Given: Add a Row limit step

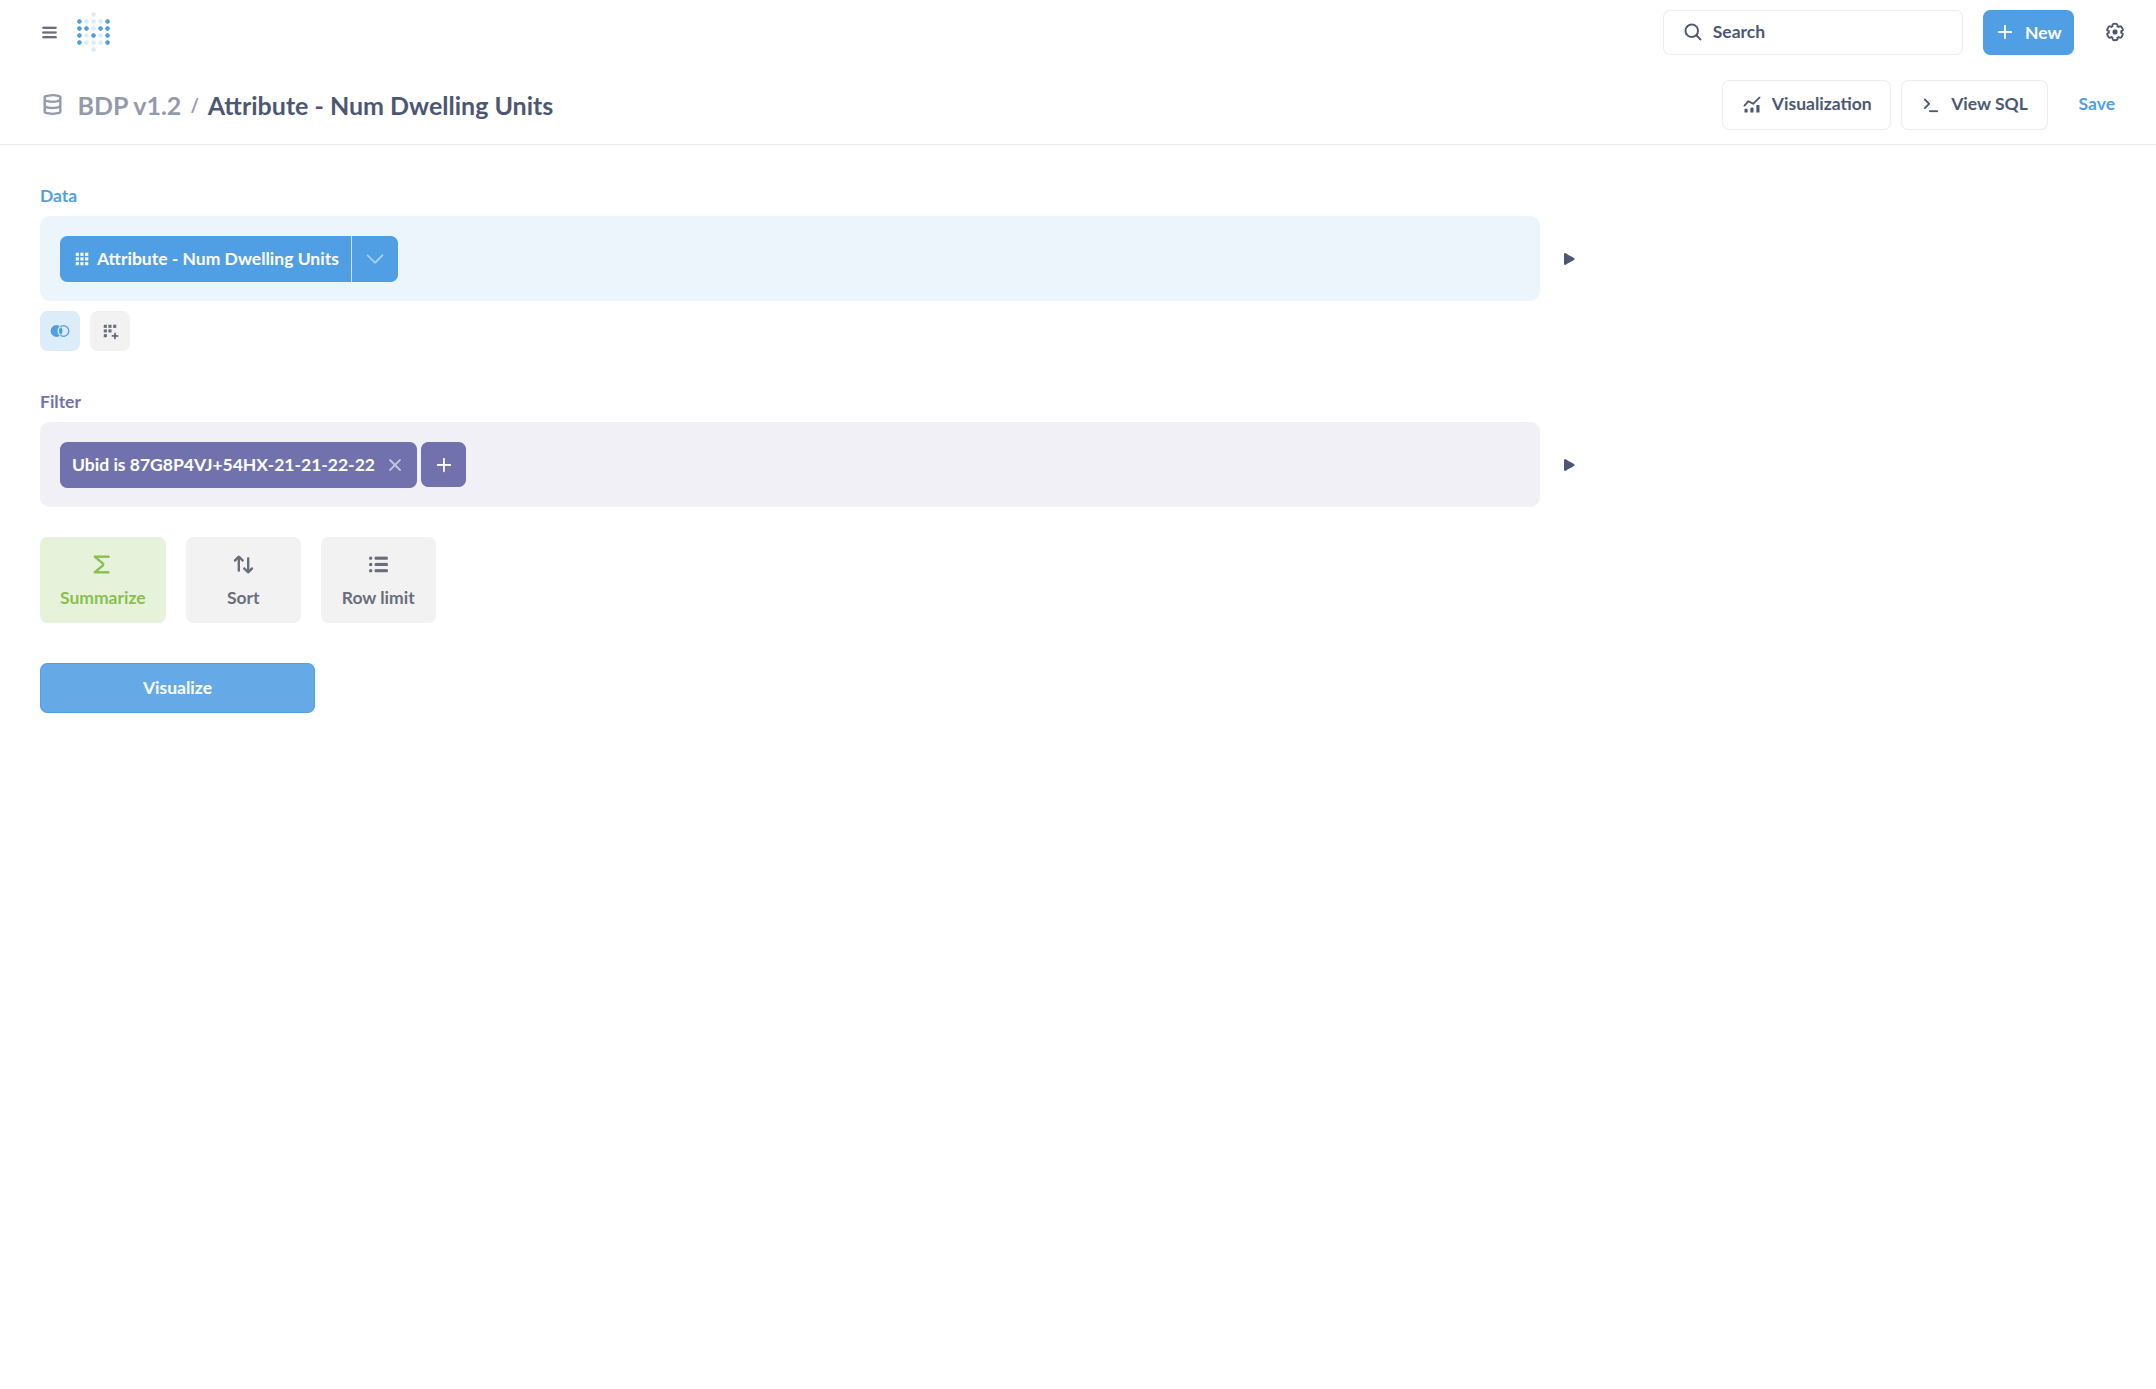Looking at the screenshot, I should pyautogui.click(x=378, y=580).
